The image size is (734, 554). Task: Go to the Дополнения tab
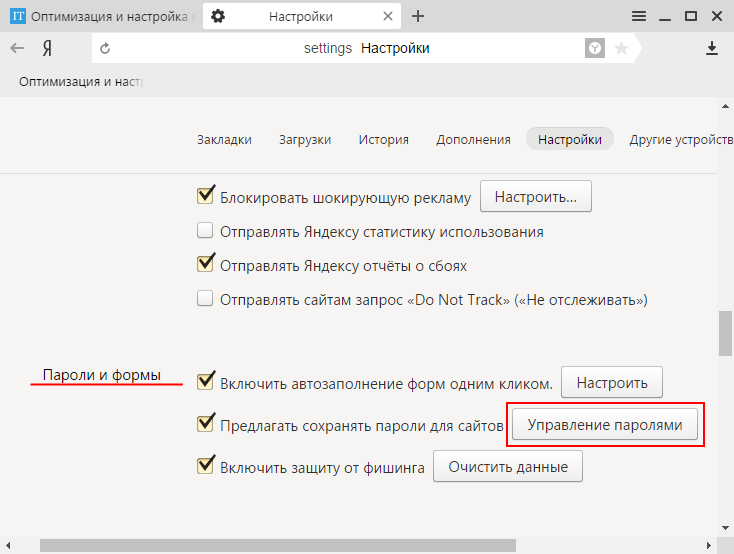tap(473, 140)
